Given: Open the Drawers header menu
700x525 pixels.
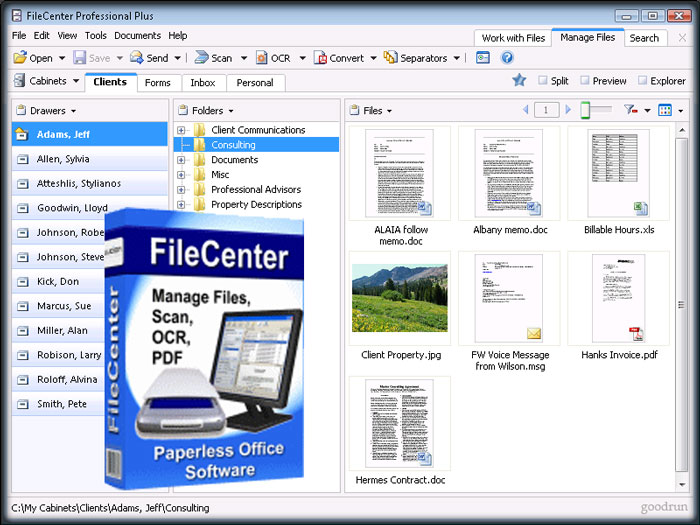Looking at the screenshot, I should tap(73, 111).
